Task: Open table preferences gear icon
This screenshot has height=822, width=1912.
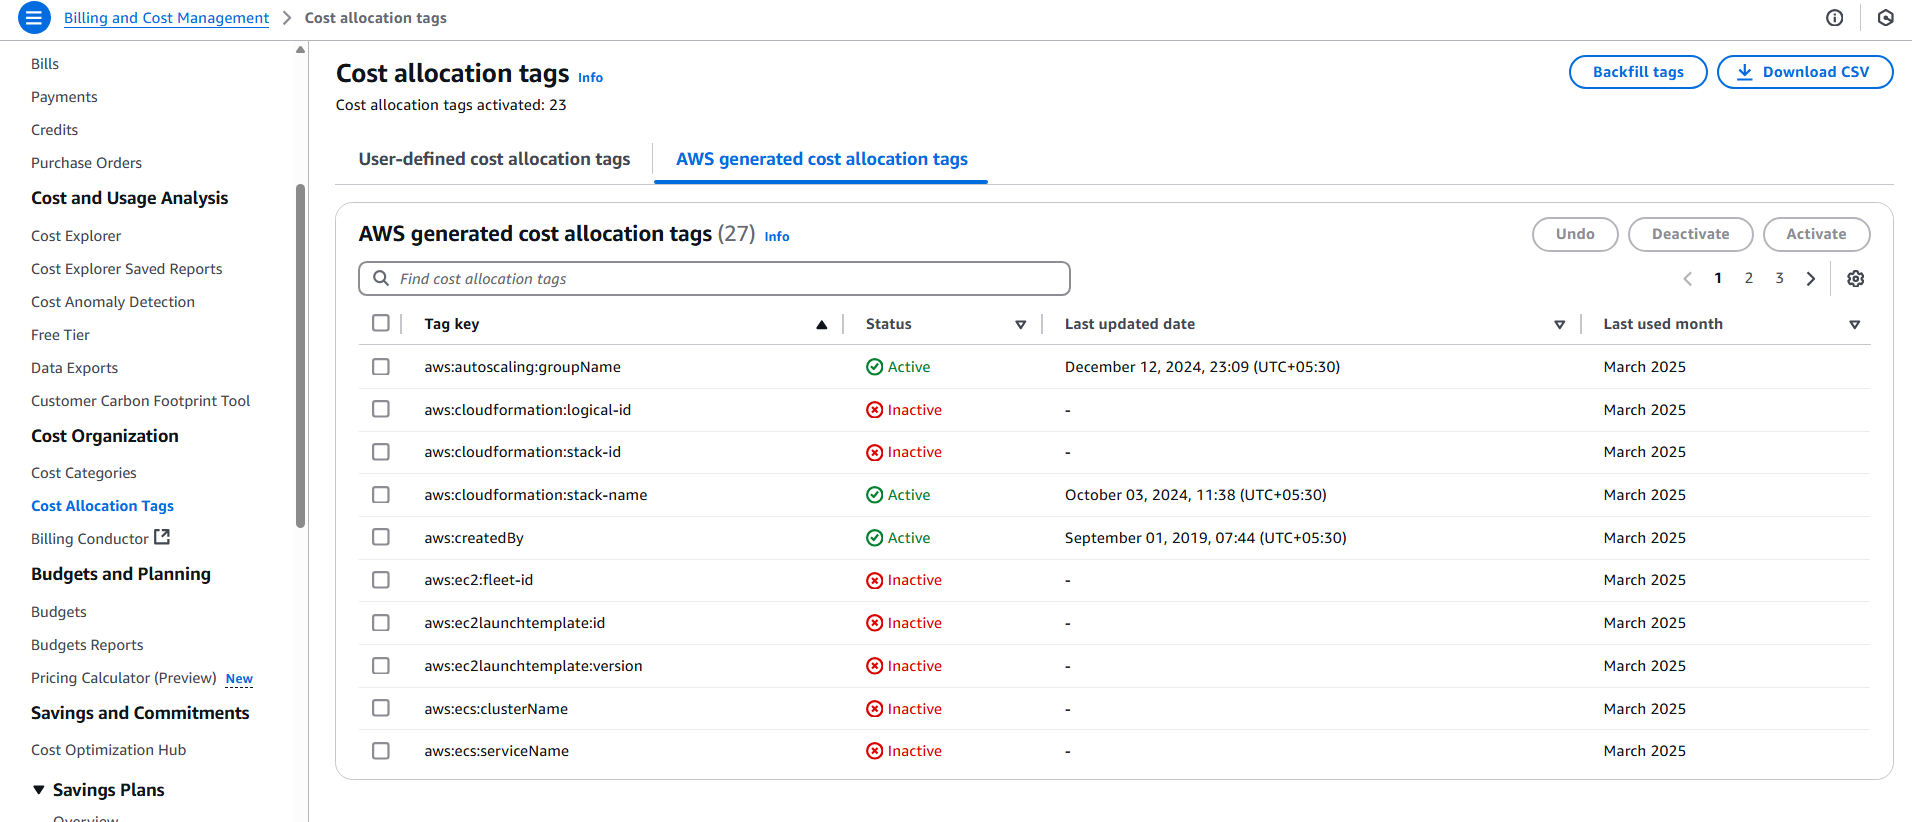Action: (x=1855, y=279)
